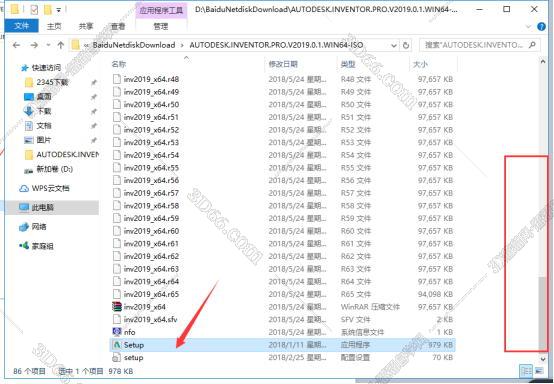The width and height of the screenshot is (554, 384).
Task: Refresh the current folder view
Action: coord(406,45)
